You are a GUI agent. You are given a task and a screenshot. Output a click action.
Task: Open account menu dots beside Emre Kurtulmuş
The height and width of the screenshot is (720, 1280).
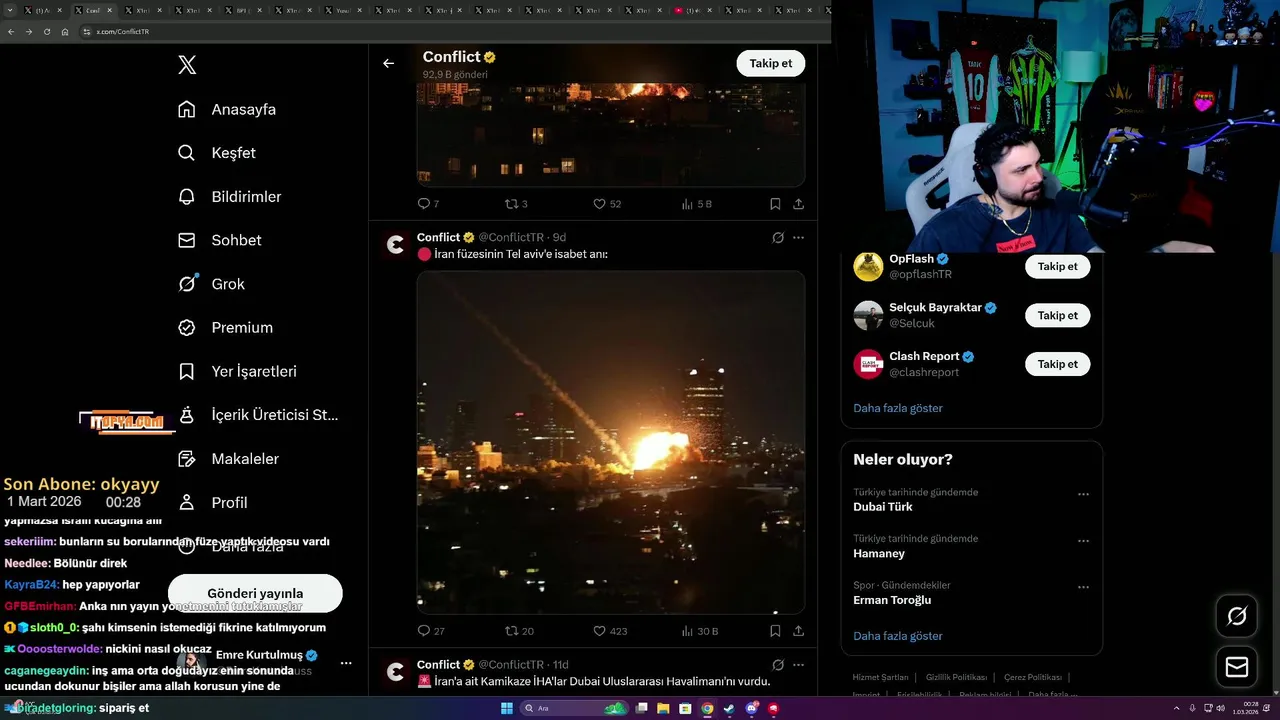point(346,663)
